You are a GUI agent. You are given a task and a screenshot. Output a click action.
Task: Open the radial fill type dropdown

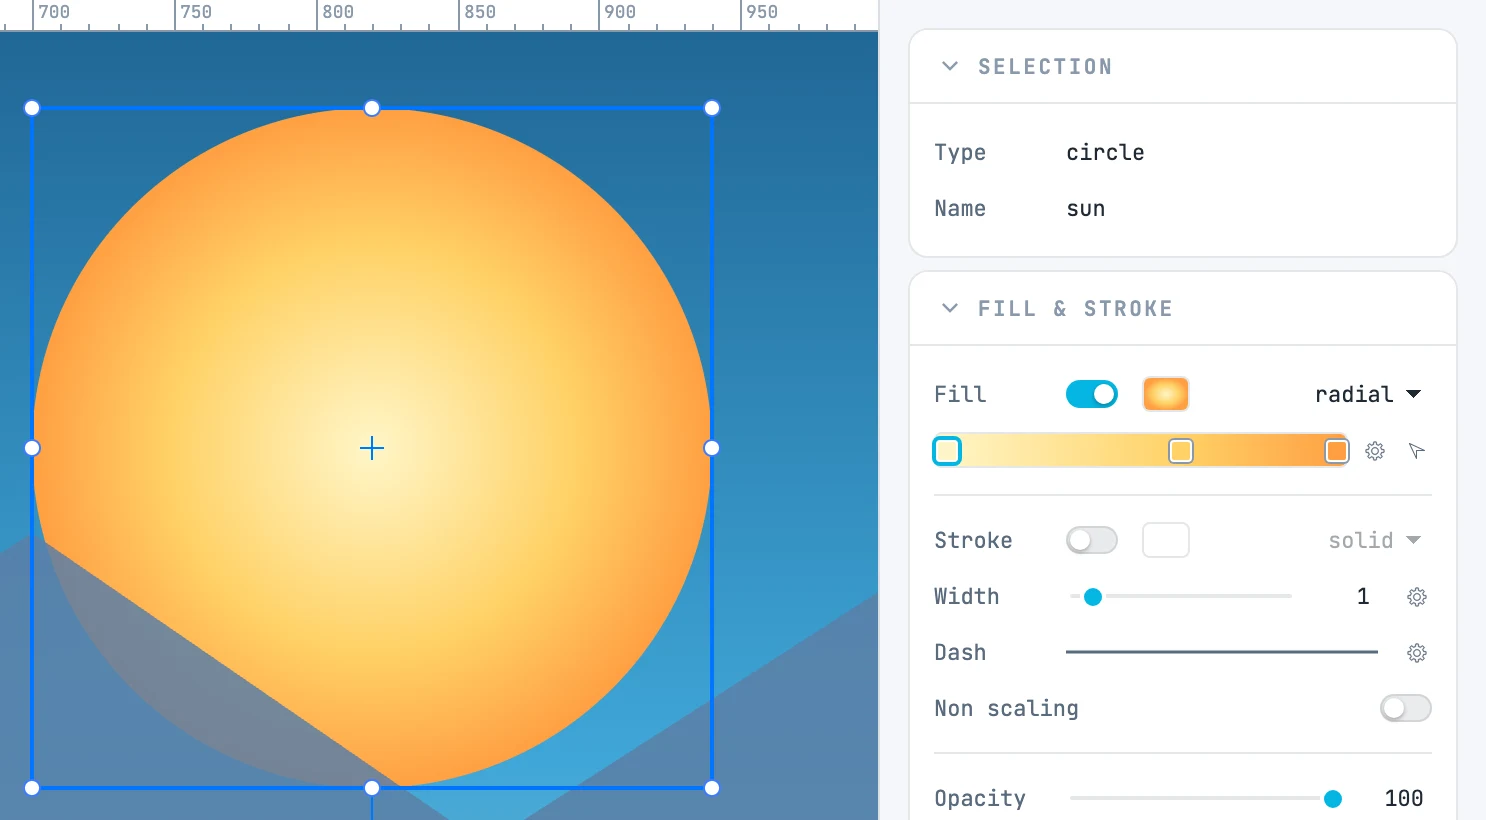click(x=1368, y=394)
